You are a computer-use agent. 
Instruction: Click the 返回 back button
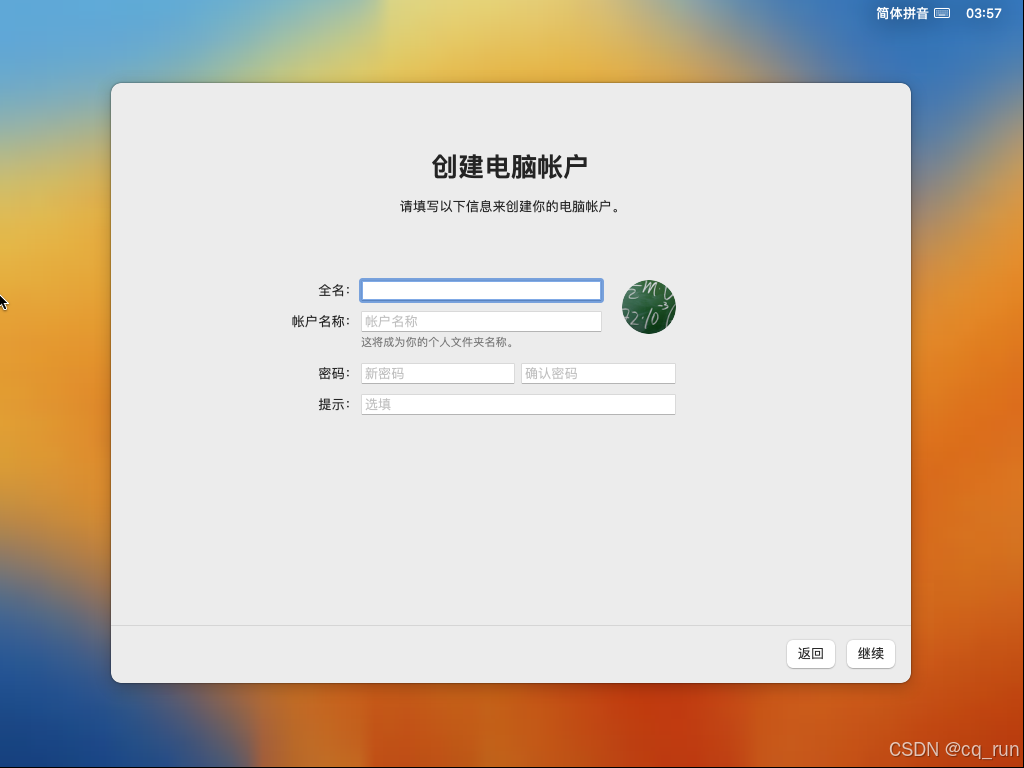tap(810, 654)
